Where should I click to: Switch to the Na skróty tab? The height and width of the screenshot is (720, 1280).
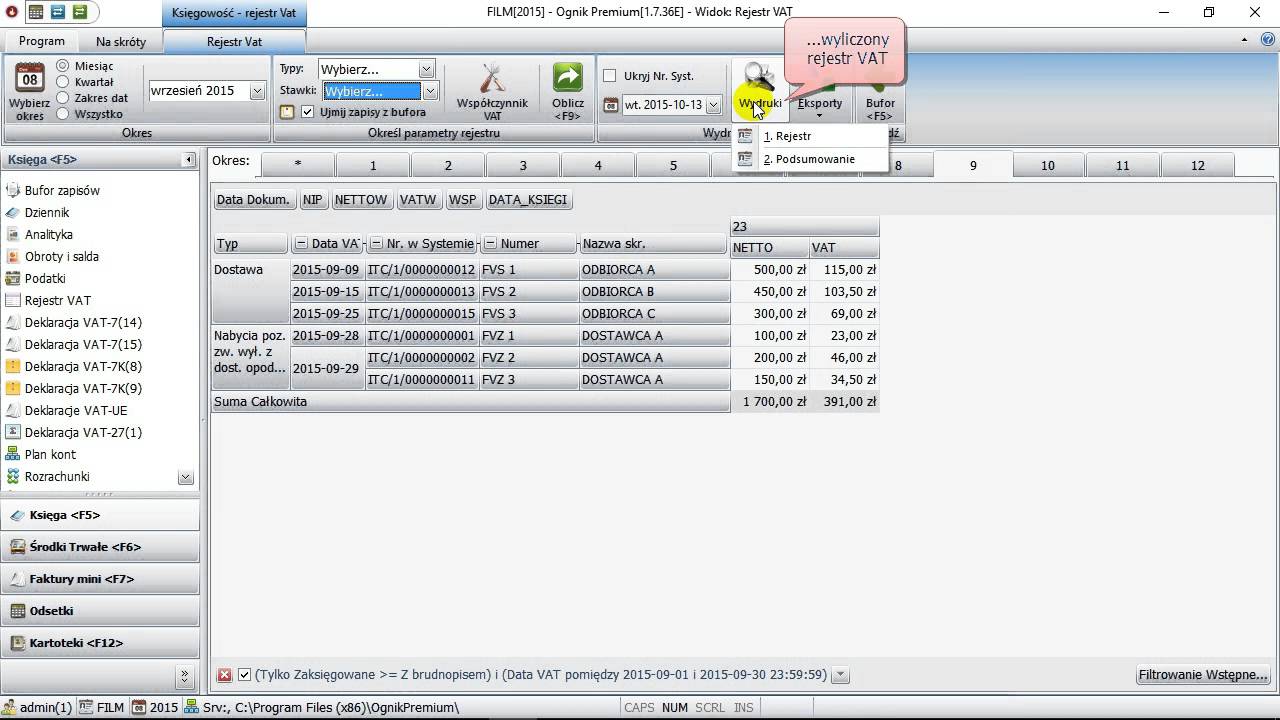(121, 42)
